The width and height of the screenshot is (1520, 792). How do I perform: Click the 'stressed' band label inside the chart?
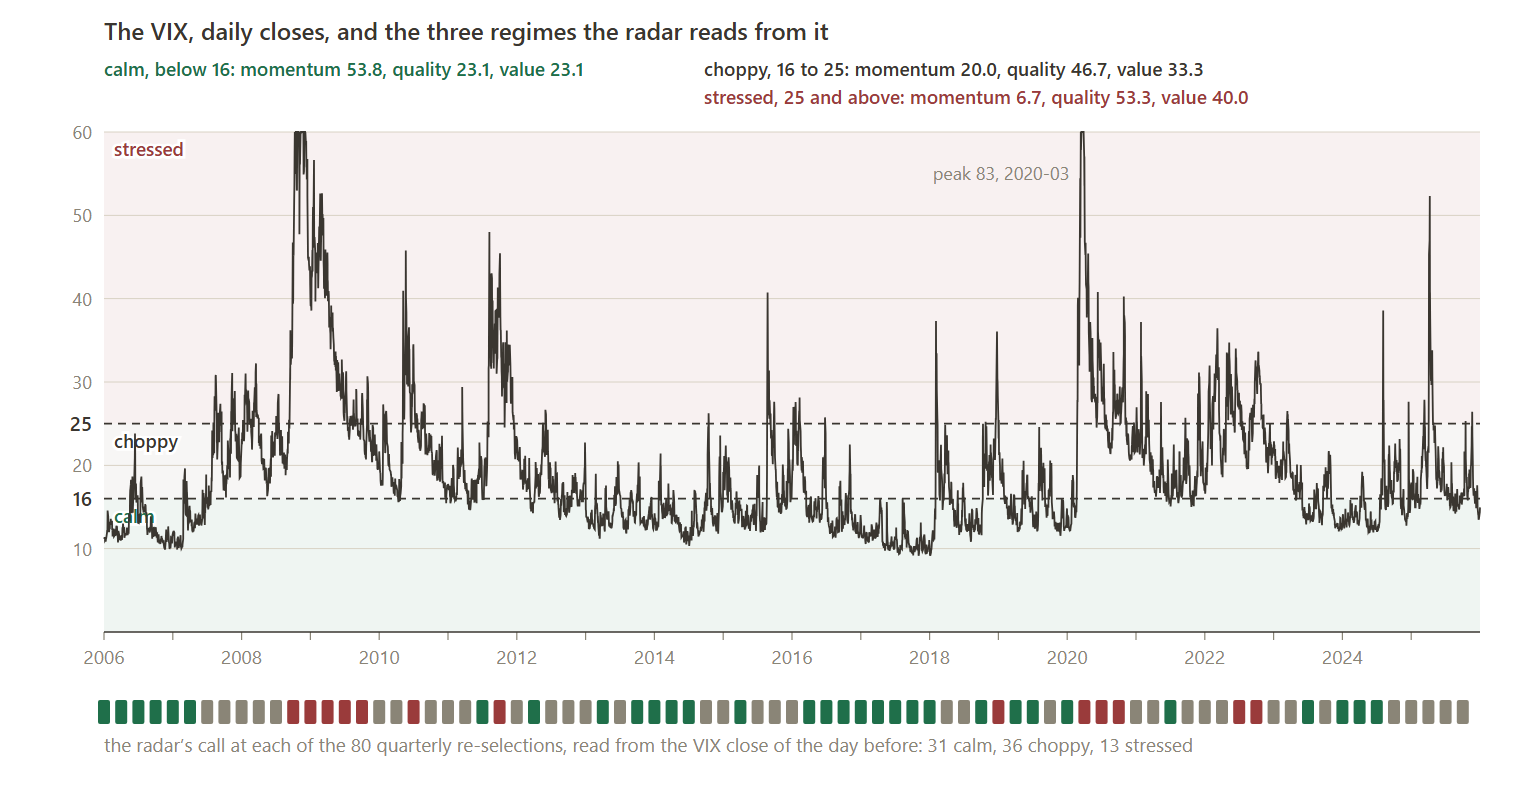coord(148,150)
